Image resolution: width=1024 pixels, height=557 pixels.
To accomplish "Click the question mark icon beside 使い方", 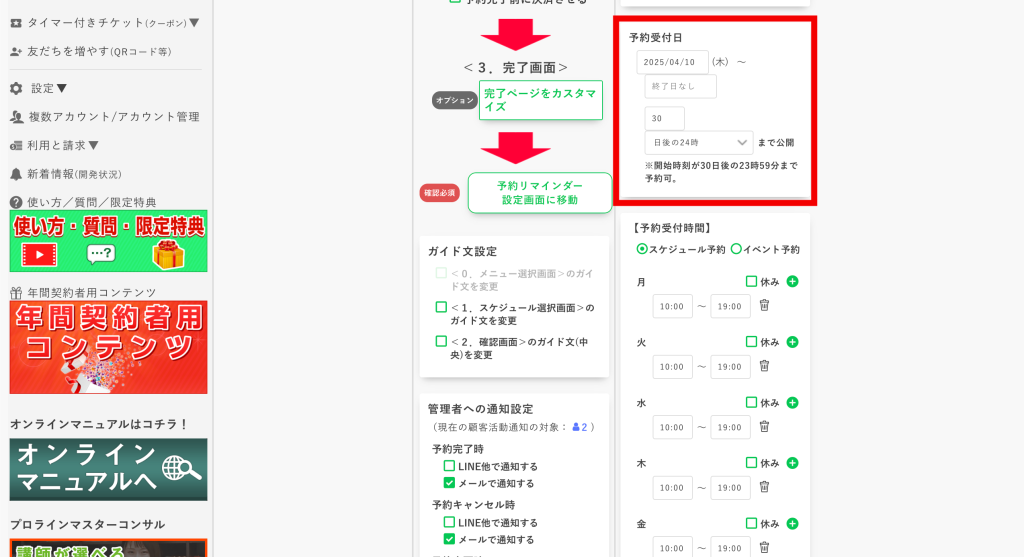I will coord(16,202).
